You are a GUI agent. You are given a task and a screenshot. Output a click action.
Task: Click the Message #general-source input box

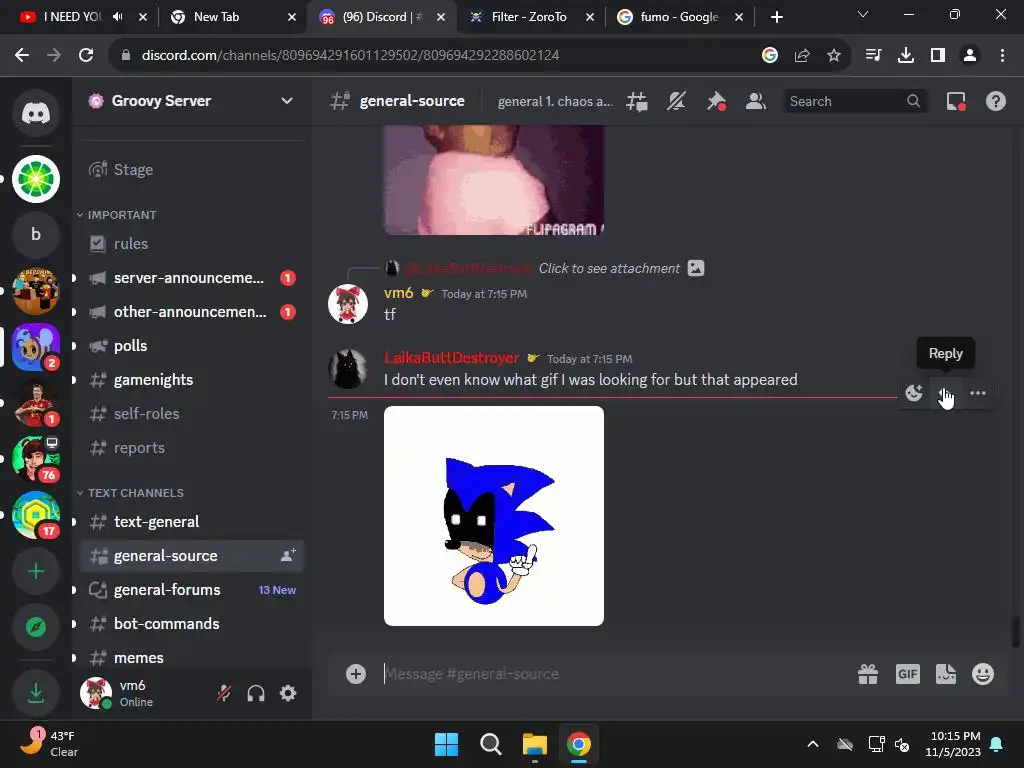click(x=614, y=674)
